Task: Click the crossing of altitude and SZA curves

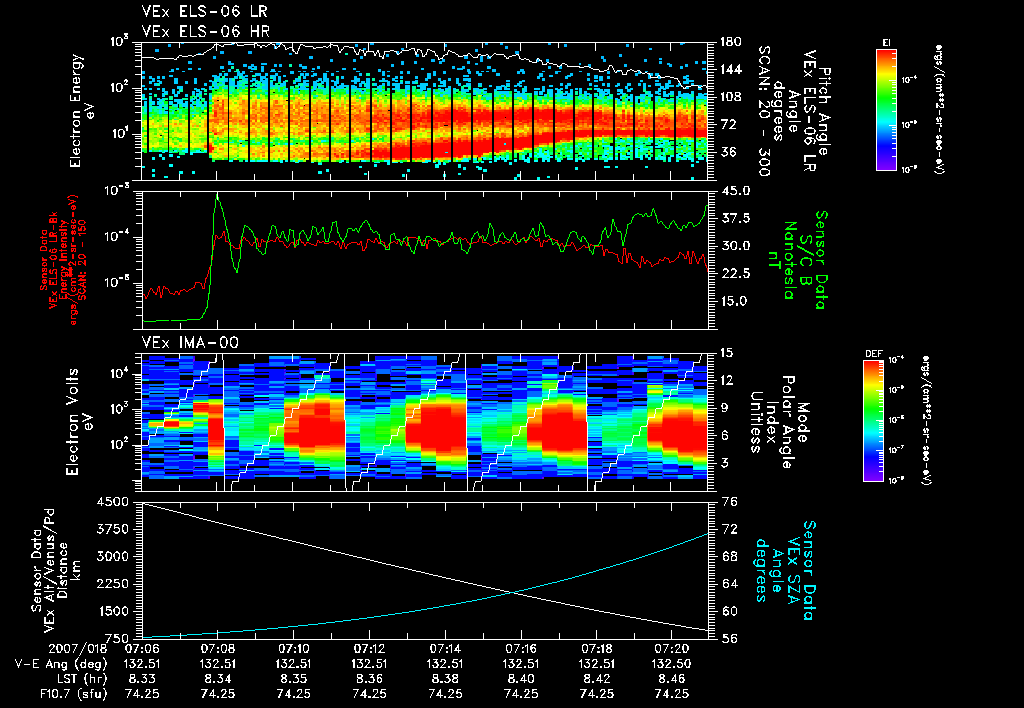Action: [x=515, y=592]
